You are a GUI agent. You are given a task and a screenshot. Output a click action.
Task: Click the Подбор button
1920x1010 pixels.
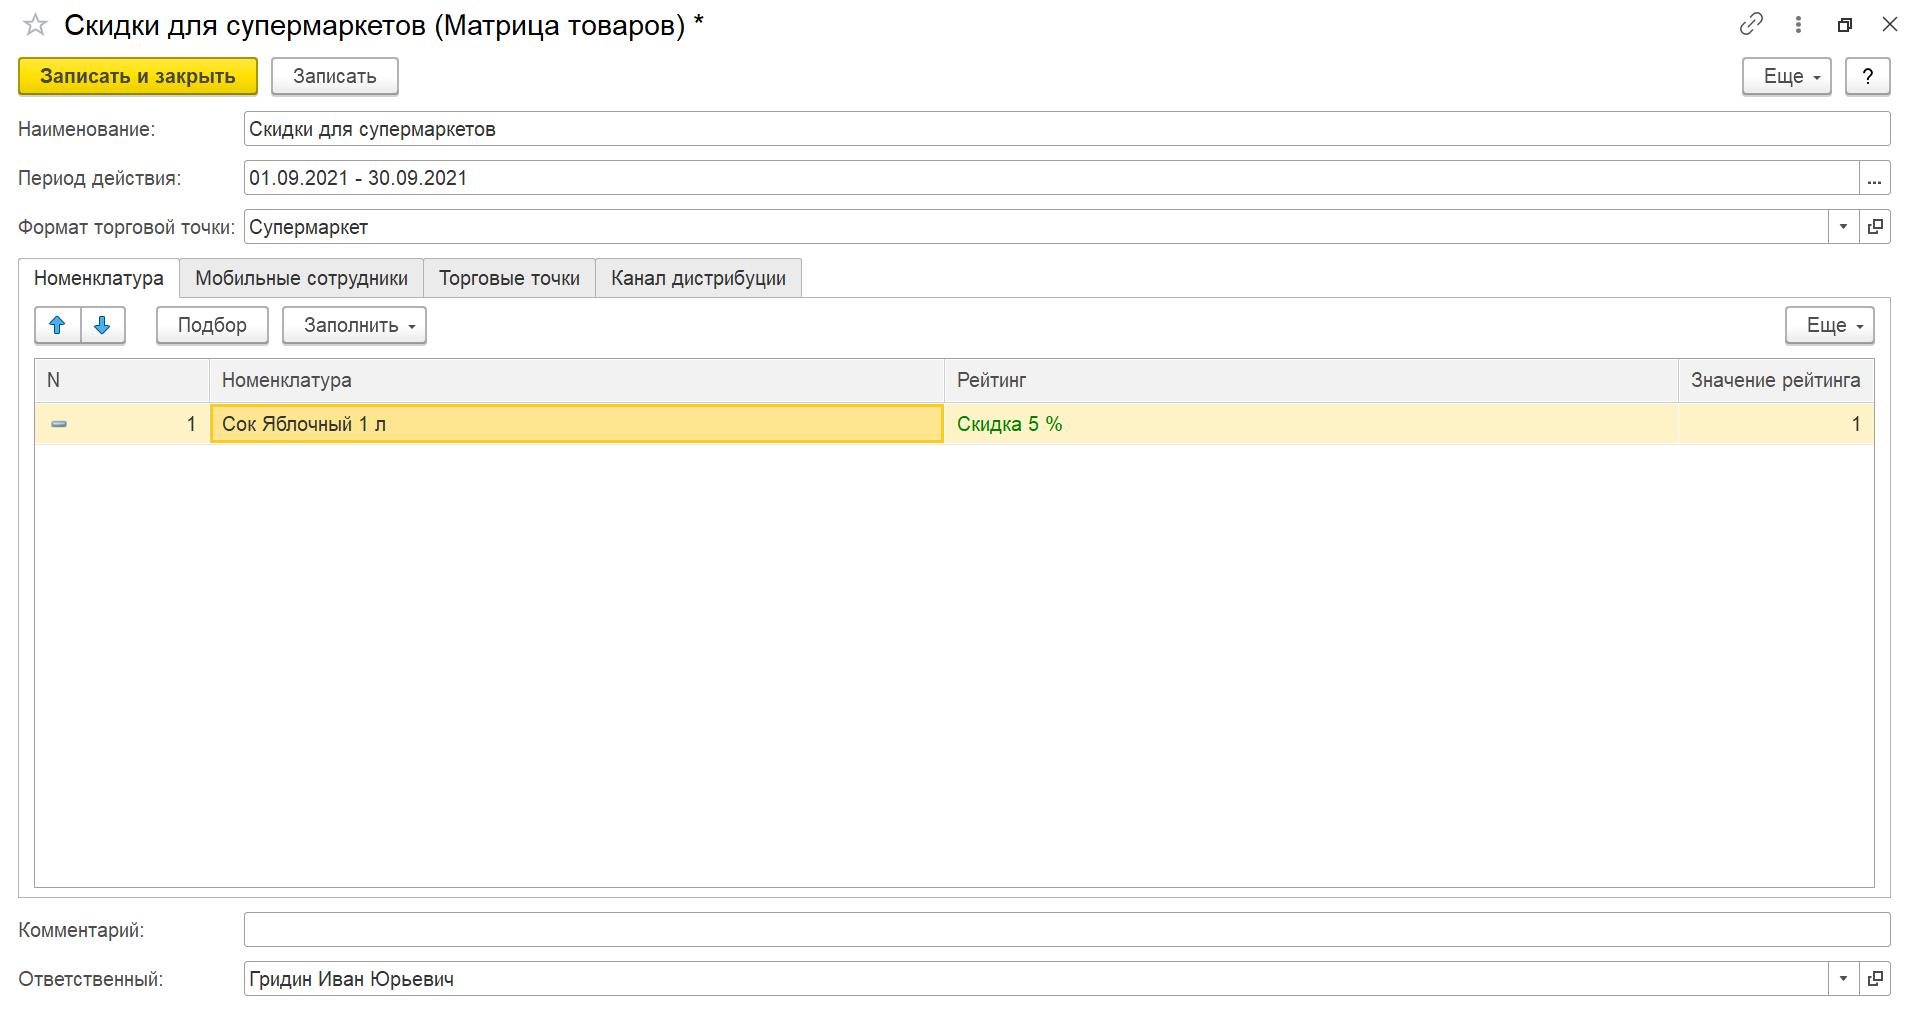click(x=212, y=325)
